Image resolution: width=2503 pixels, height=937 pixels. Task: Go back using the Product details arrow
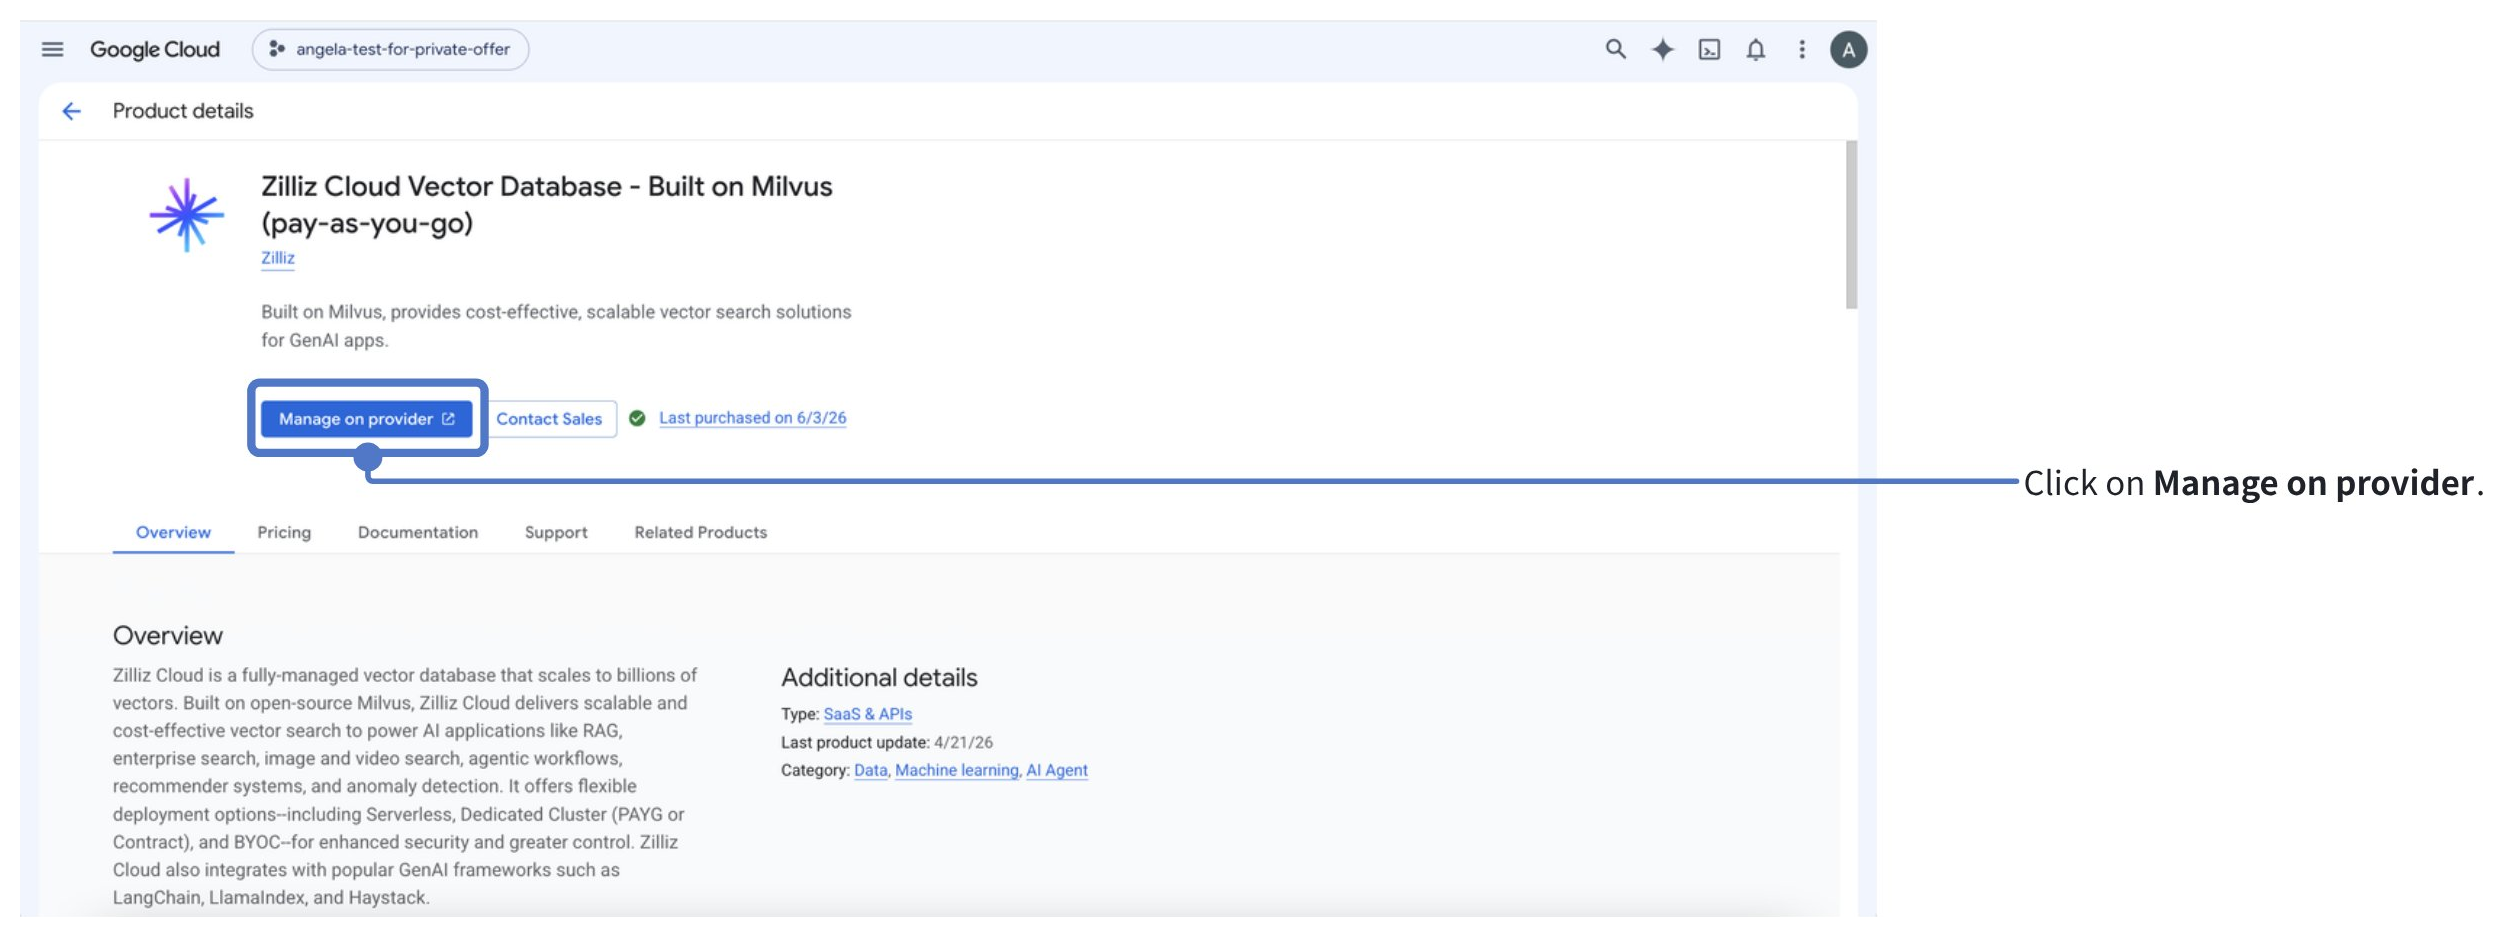[71, 111]
